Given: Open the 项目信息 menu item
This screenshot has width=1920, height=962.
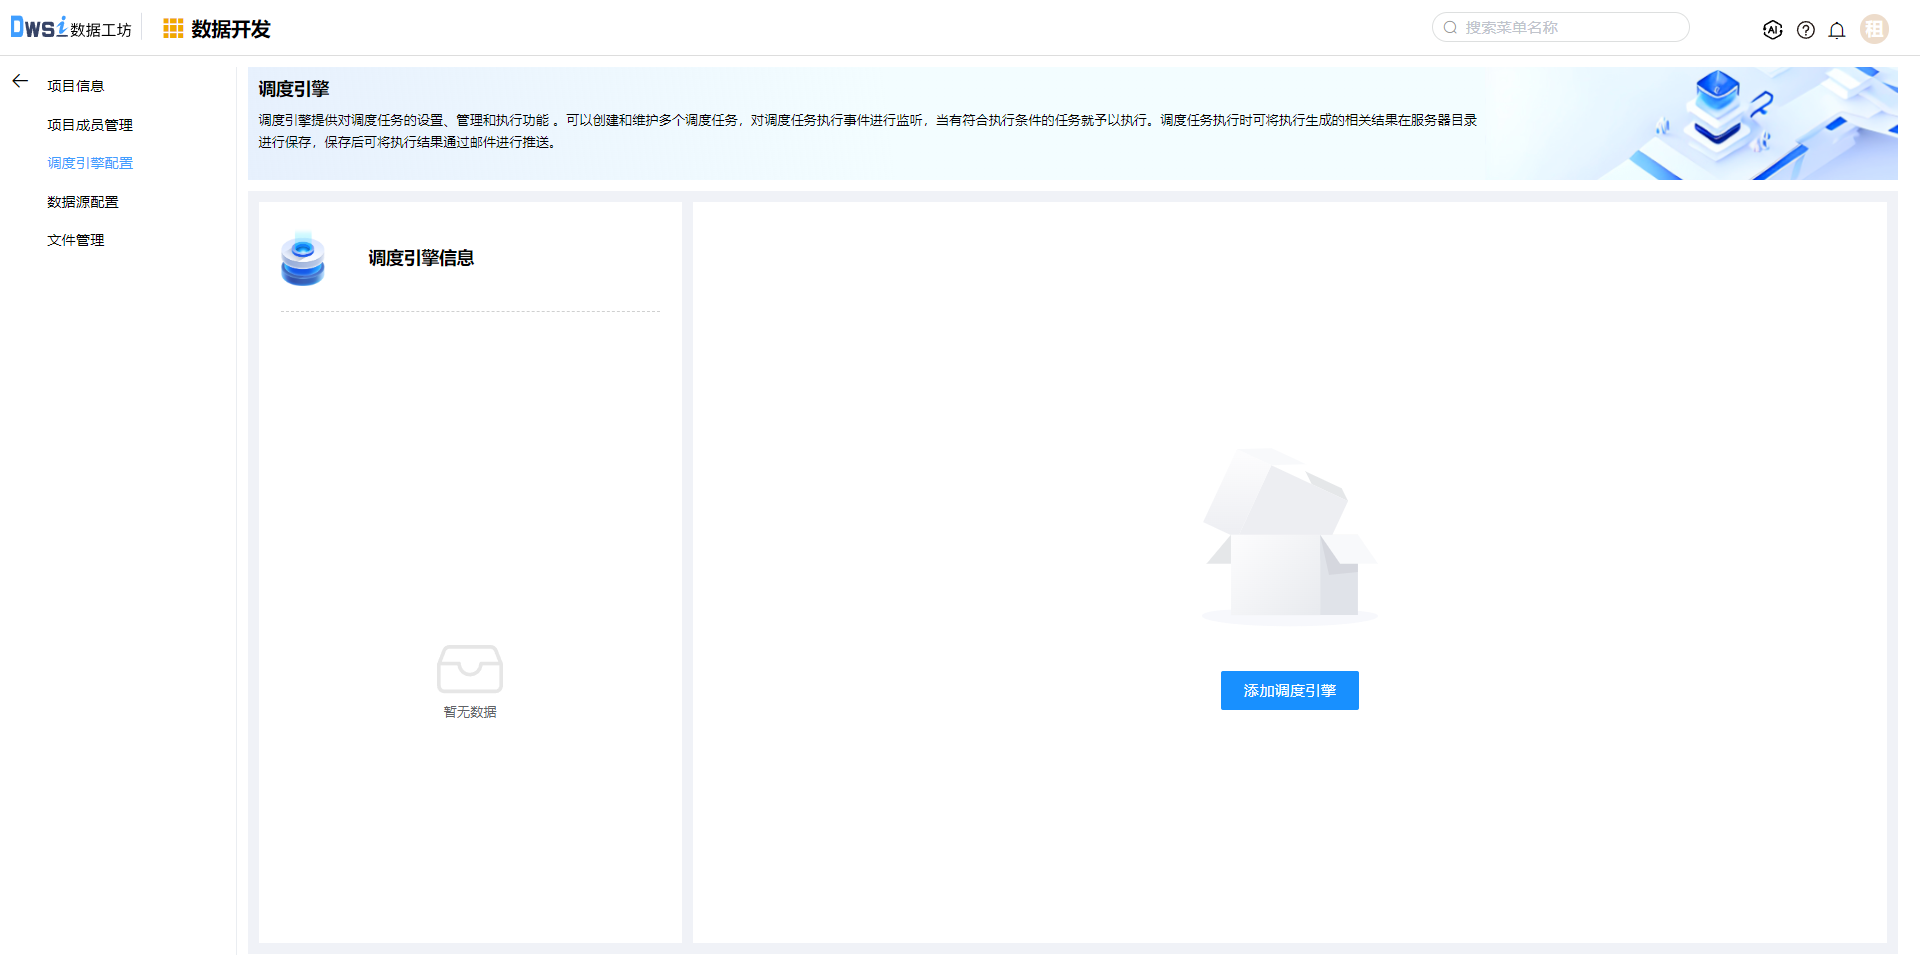Looking at the screenshot, I should 76,86.
